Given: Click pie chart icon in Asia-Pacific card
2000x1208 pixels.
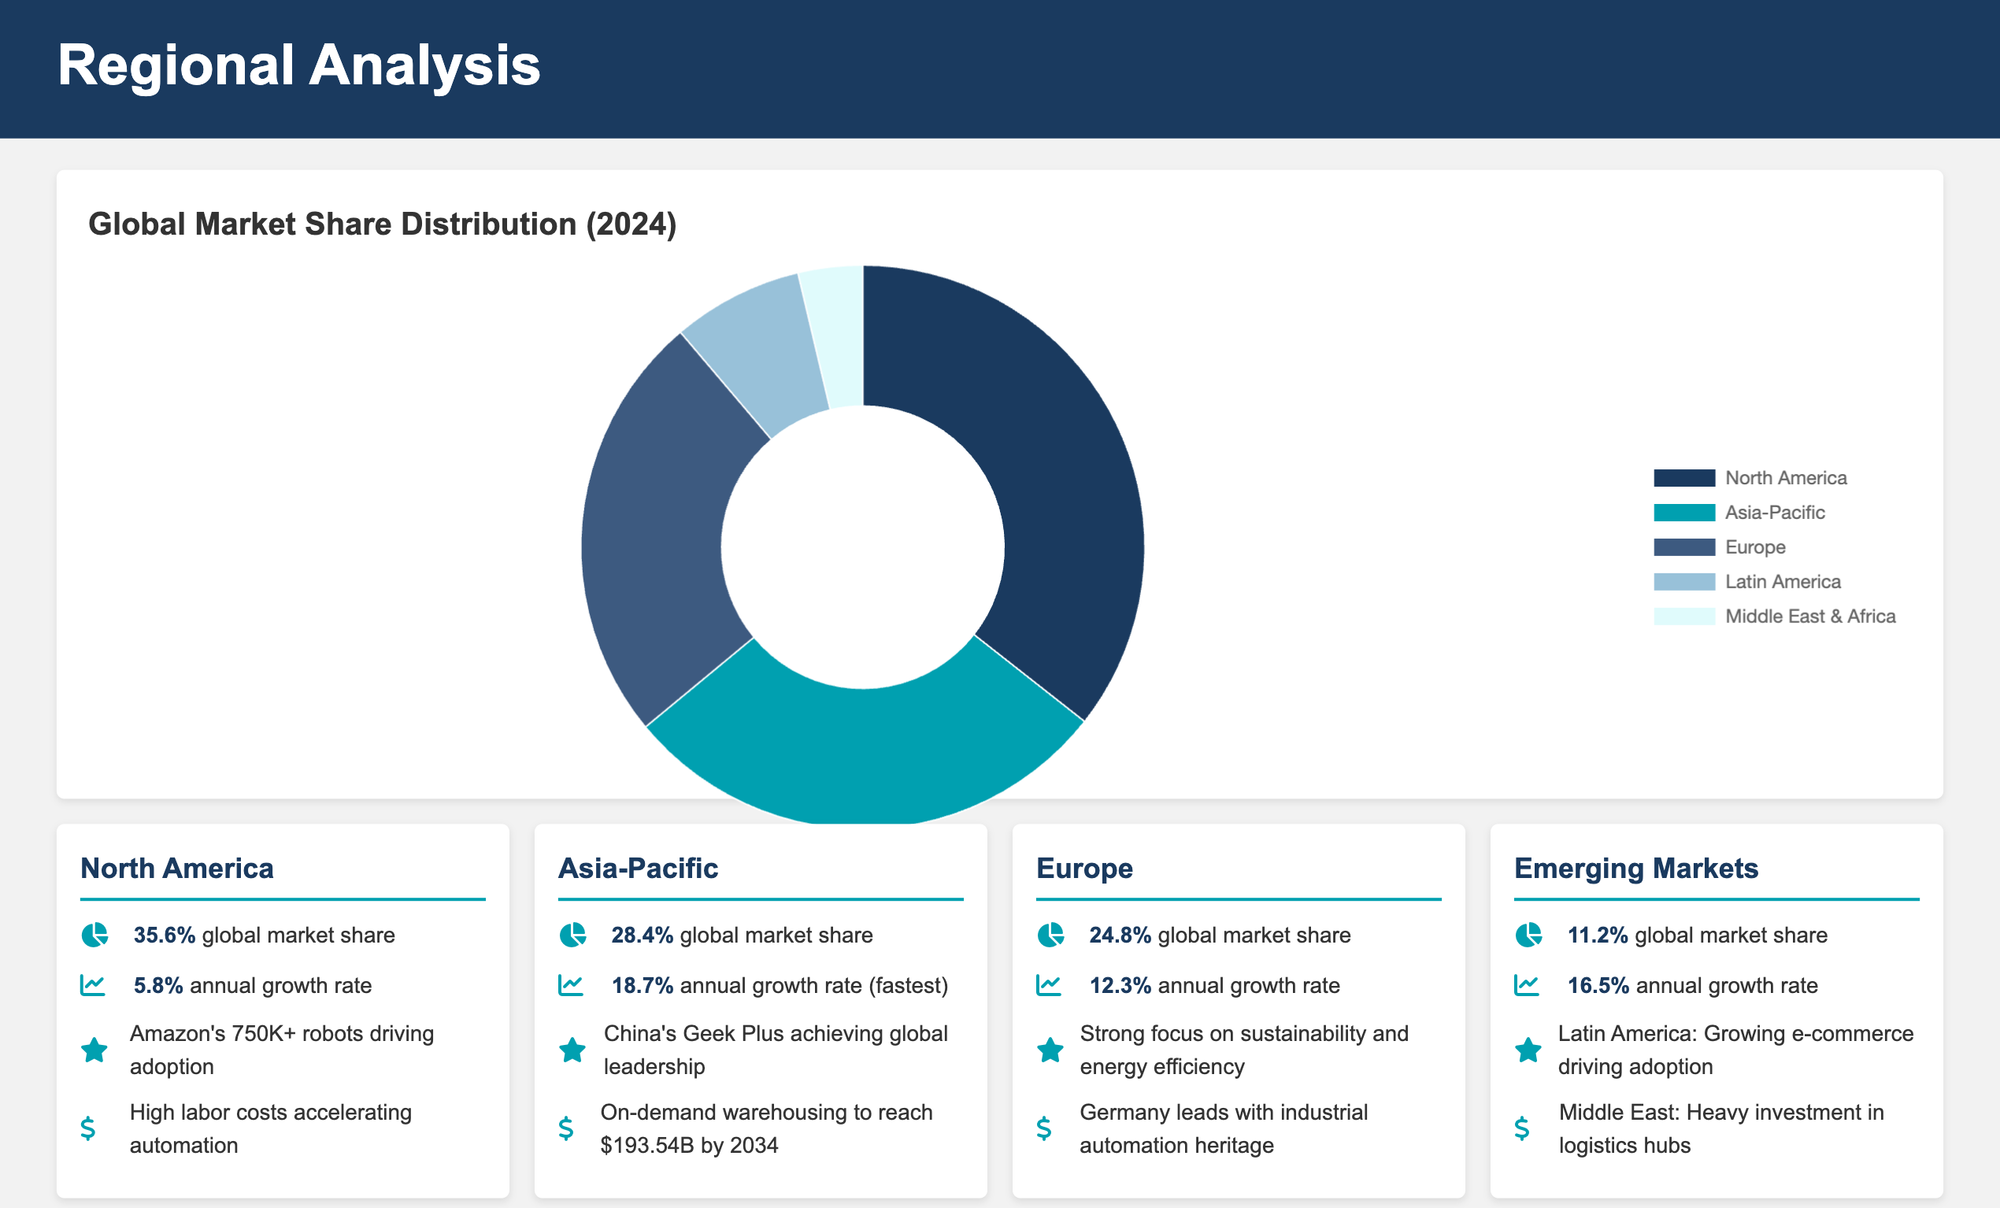Looking at the screenshot, I should [572, 935].
